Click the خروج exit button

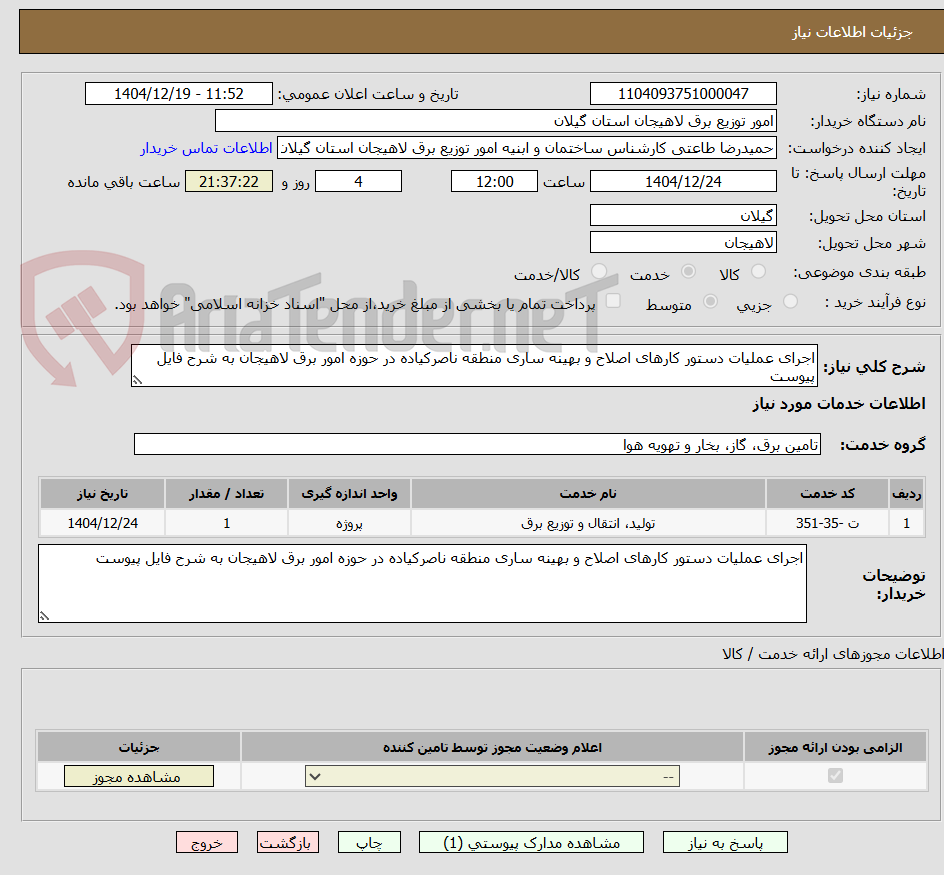[206, 842]
